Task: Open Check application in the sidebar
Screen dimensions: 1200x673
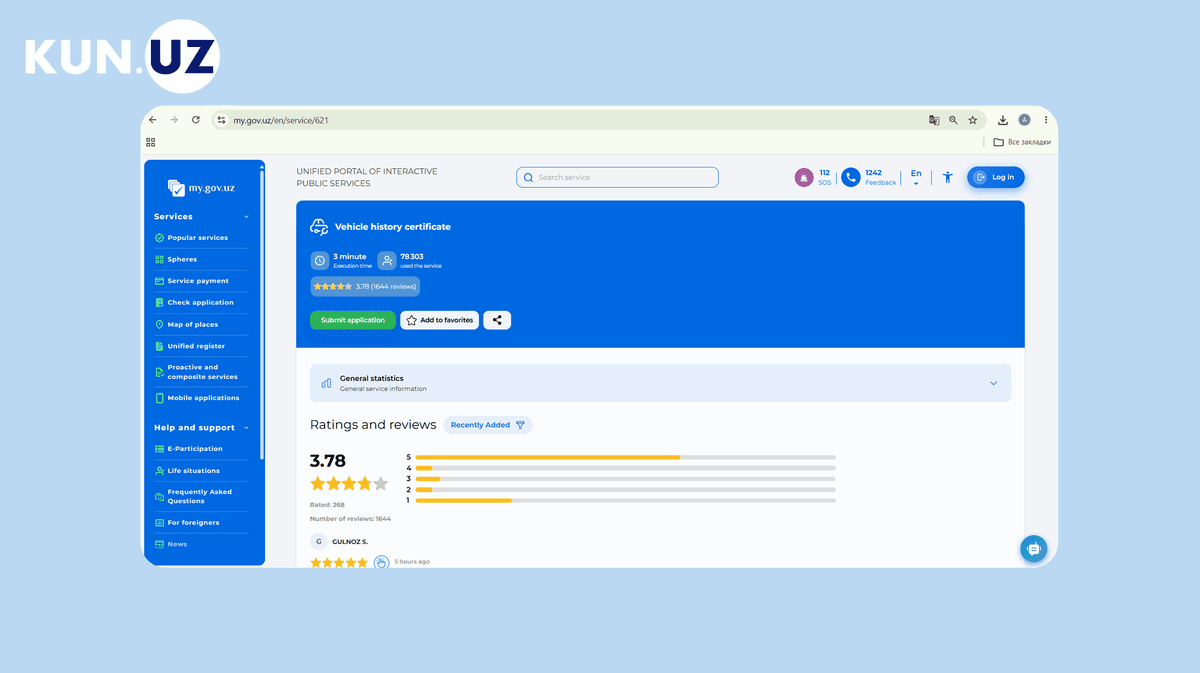Action: [201, 302]
